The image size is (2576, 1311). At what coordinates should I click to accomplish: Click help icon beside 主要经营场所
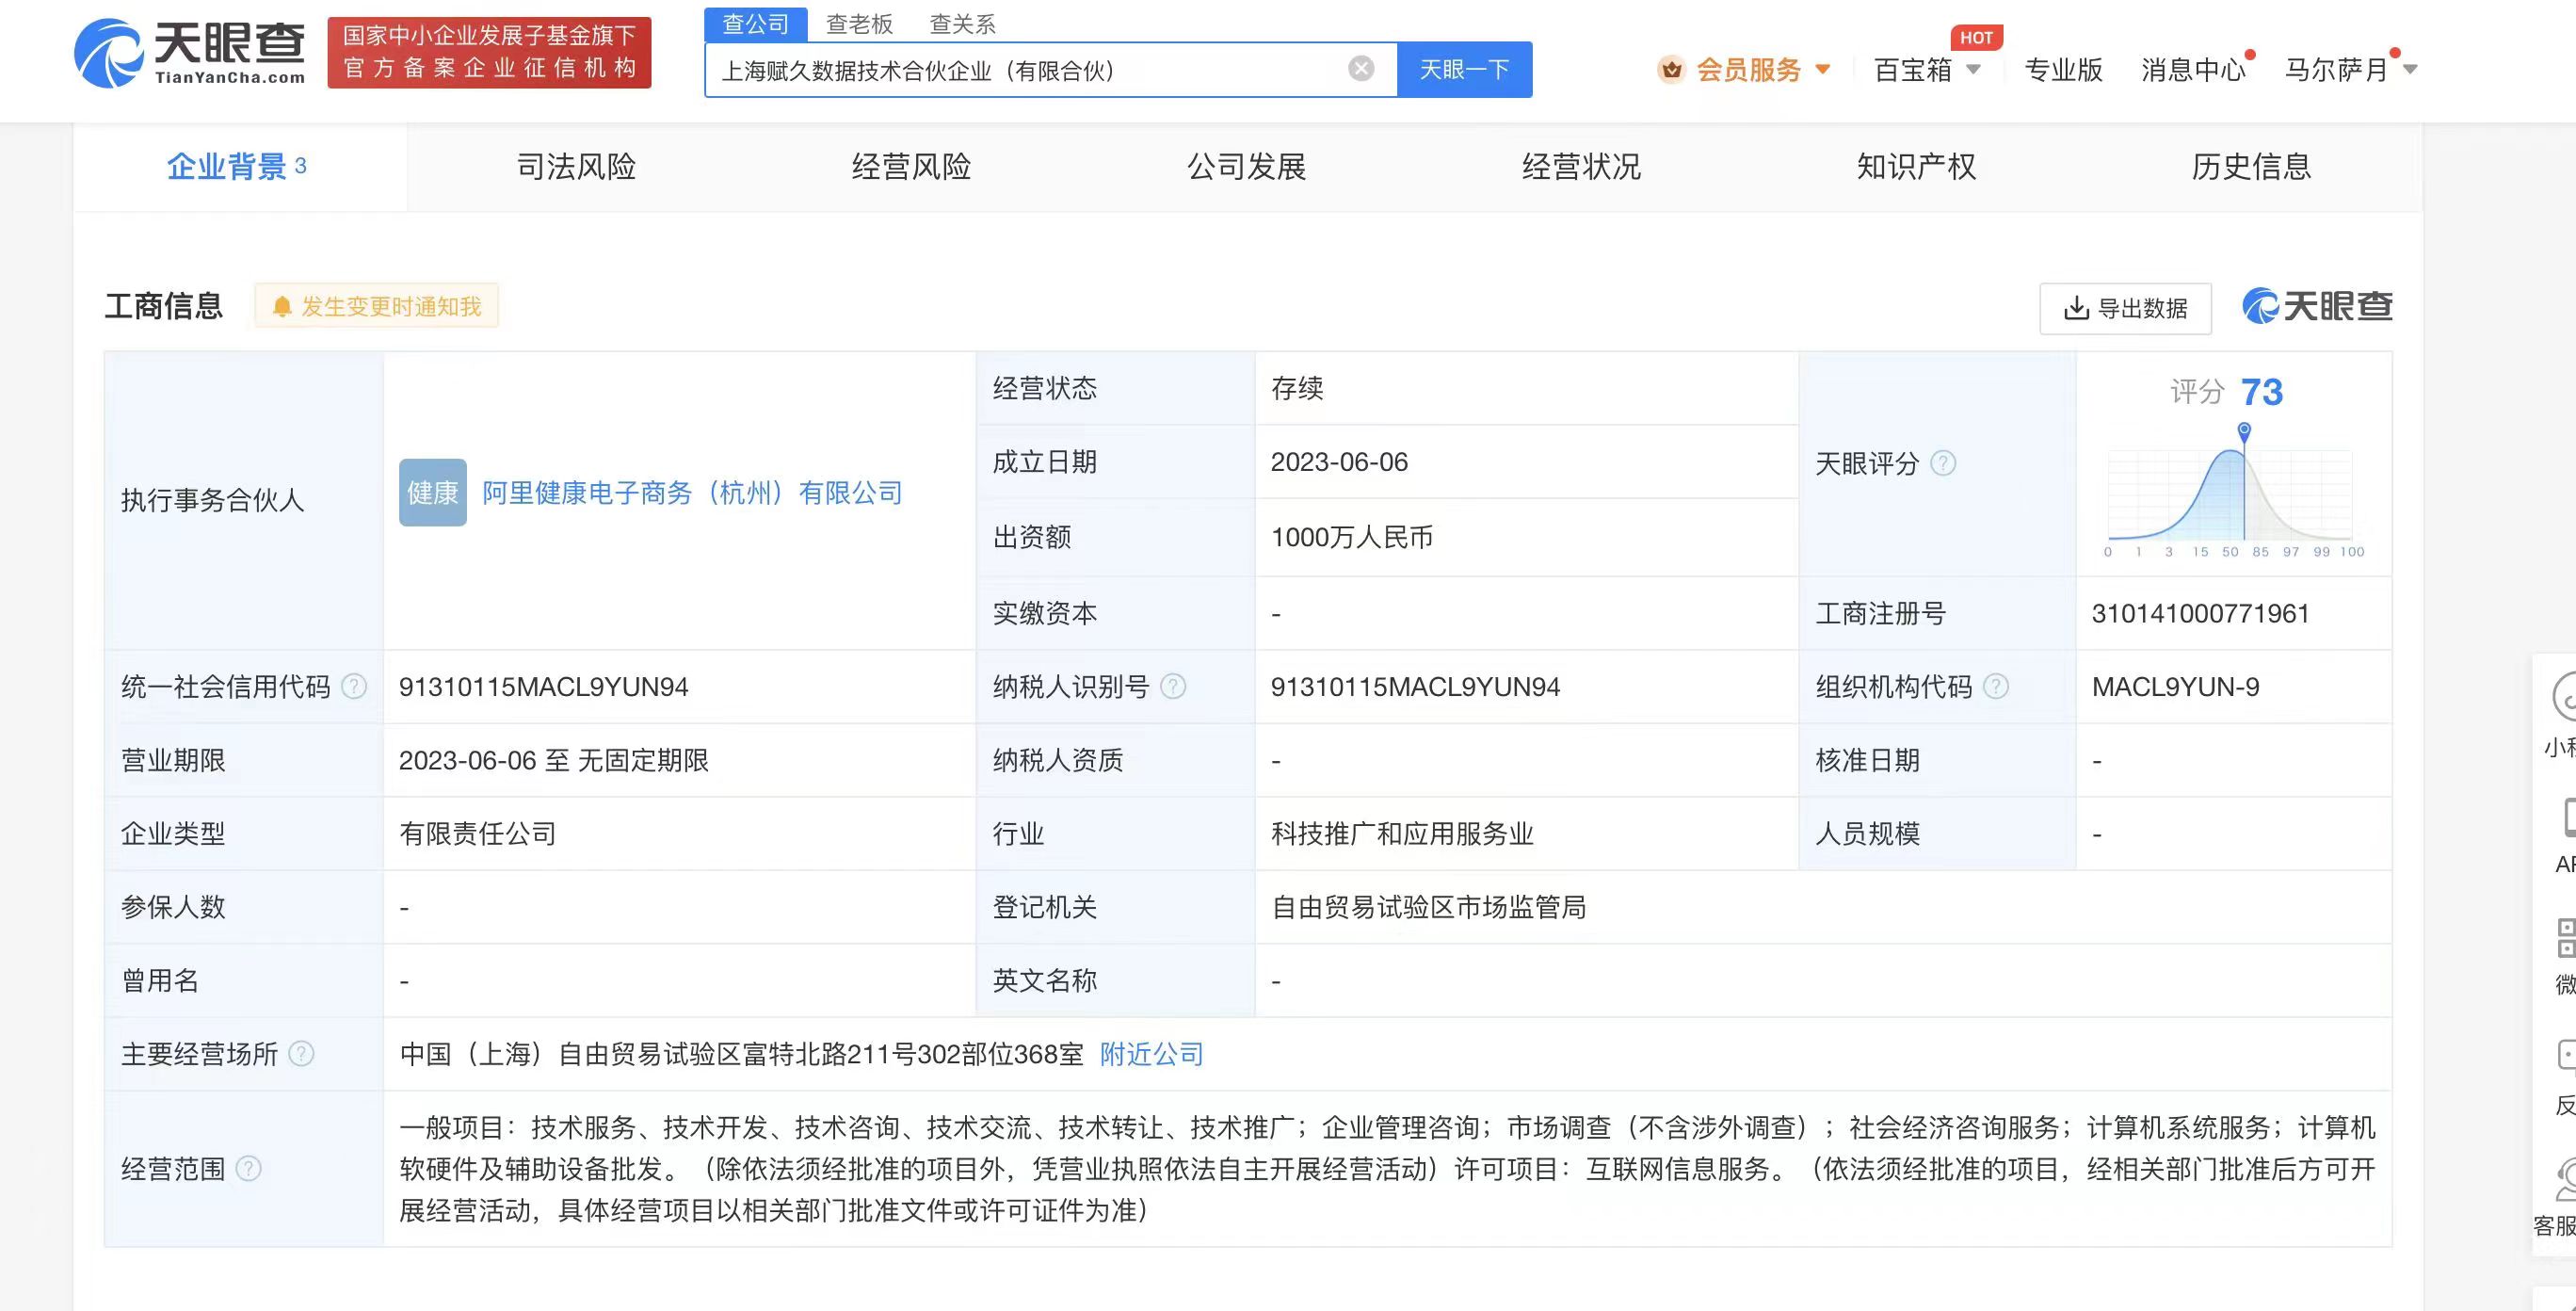coord(301,1054)
